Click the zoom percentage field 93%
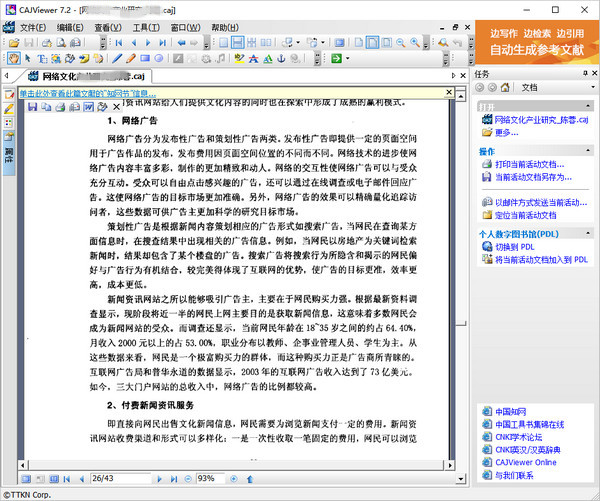The image size is (600, 501). (x=209, y=478)
